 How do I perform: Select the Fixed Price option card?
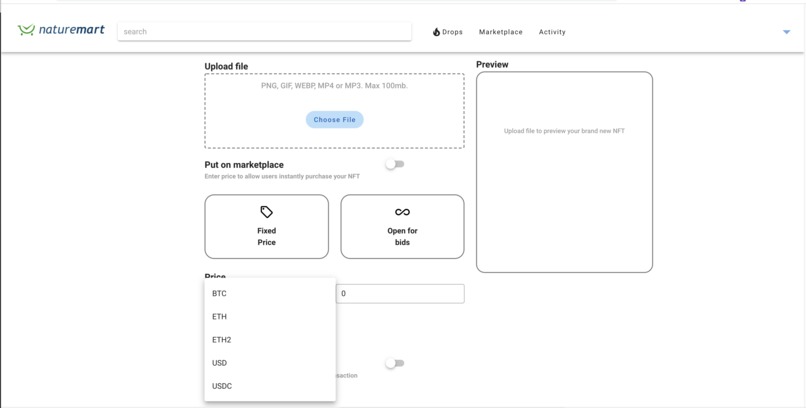pos(266,227)
